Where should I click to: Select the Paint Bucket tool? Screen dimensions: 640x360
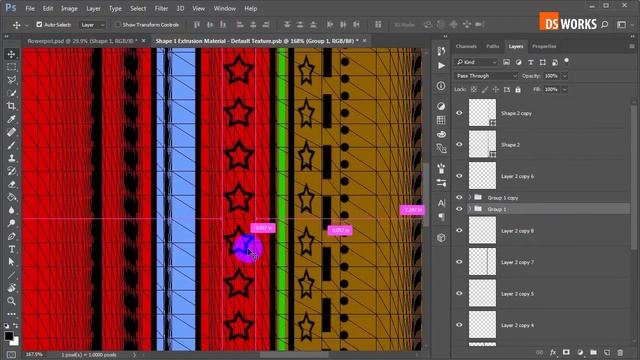11,197
